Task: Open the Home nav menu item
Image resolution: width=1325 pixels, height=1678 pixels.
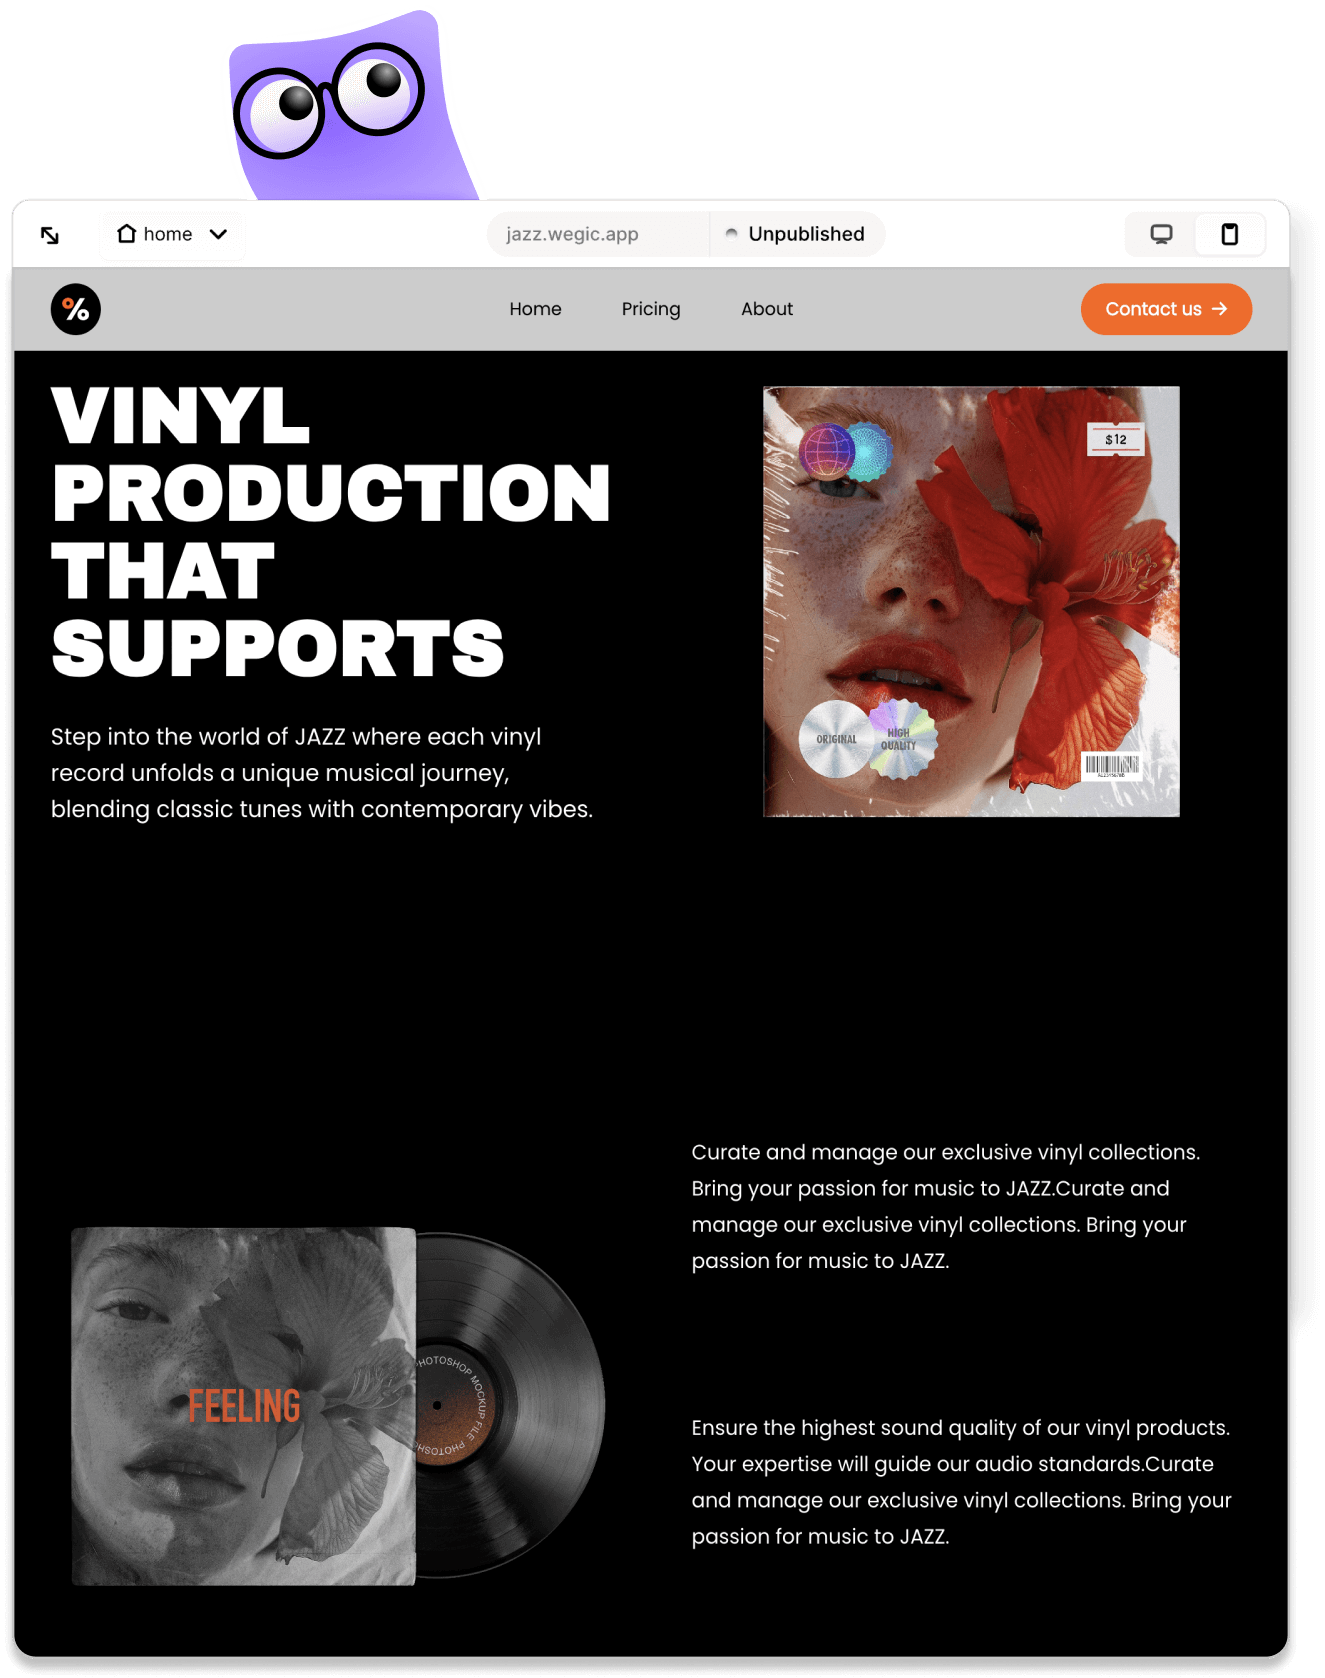Action: click(x=535, y=309)
